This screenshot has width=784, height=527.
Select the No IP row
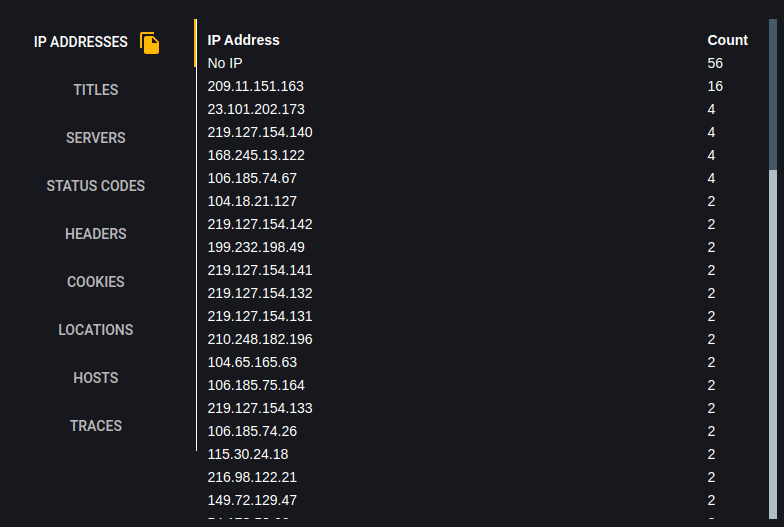(478, 63)
